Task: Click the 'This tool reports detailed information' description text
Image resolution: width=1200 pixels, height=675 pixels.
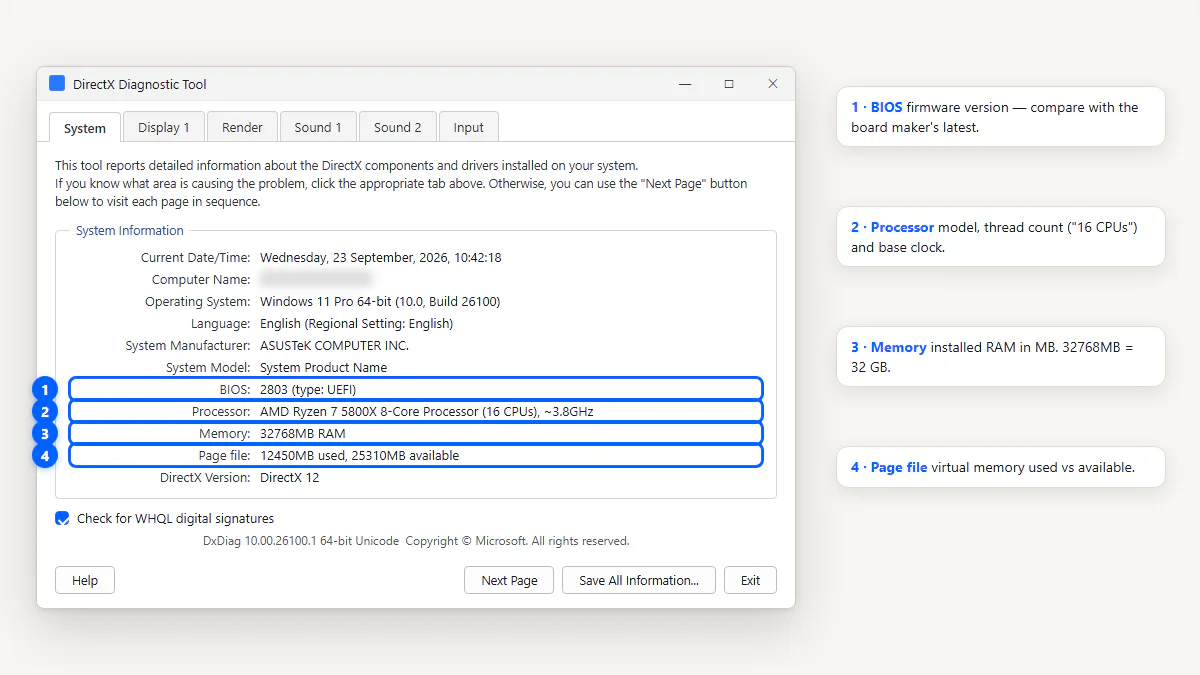Action: (346, 165)
